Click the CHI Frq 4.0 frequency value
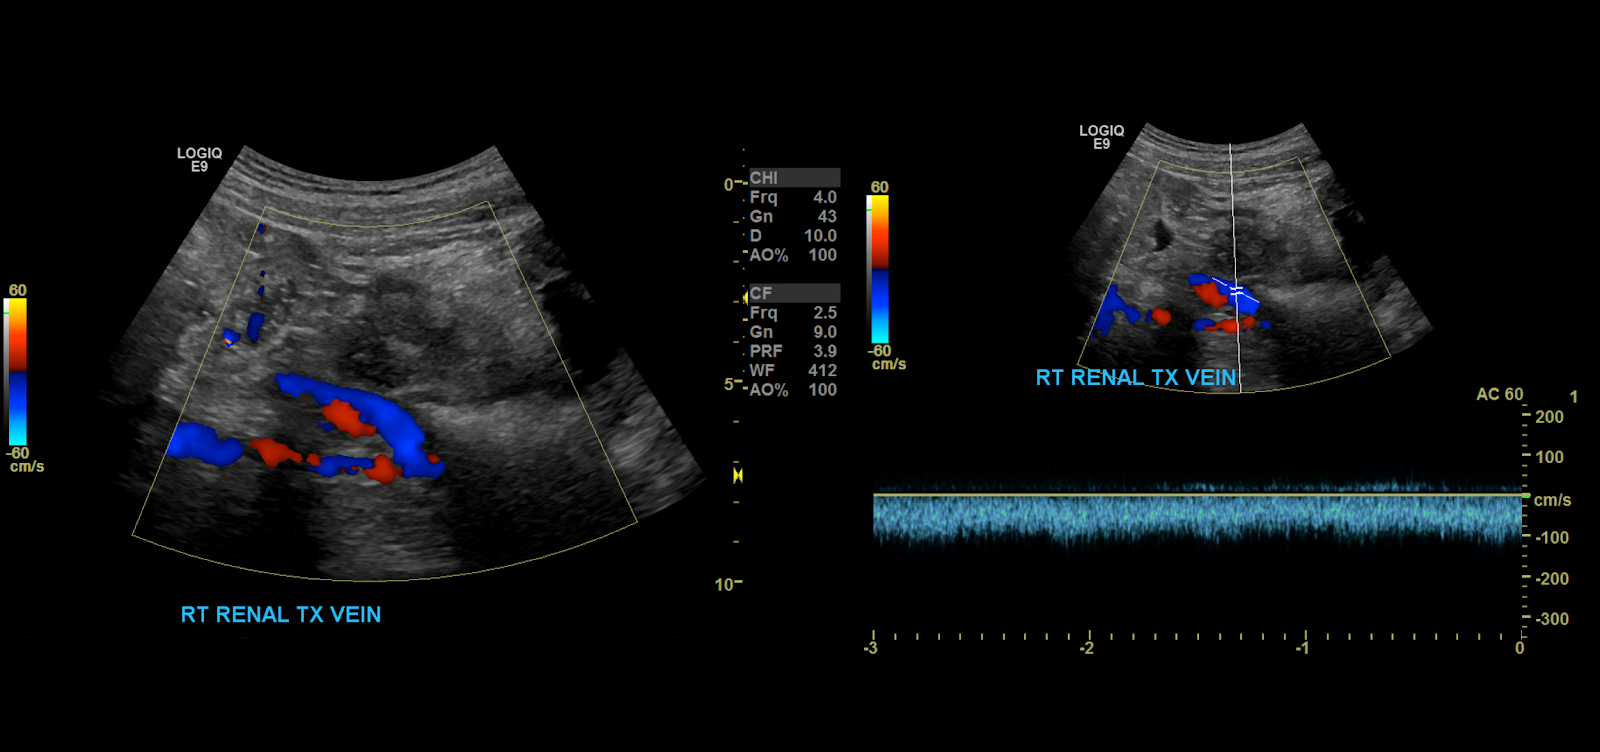 793,197
